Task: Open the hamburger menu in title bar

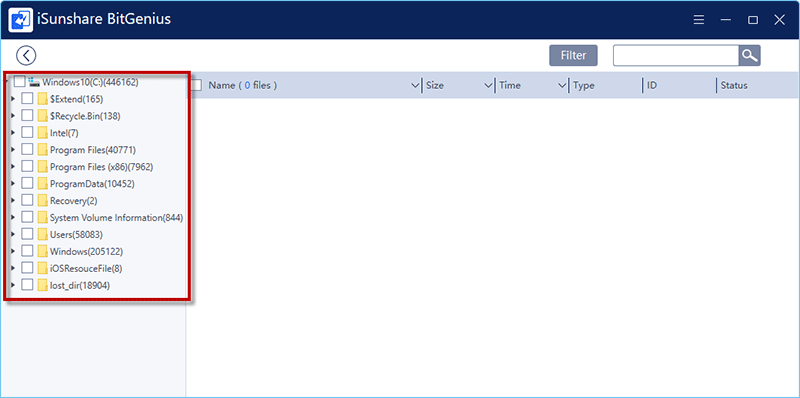Action: coord(698,20)
